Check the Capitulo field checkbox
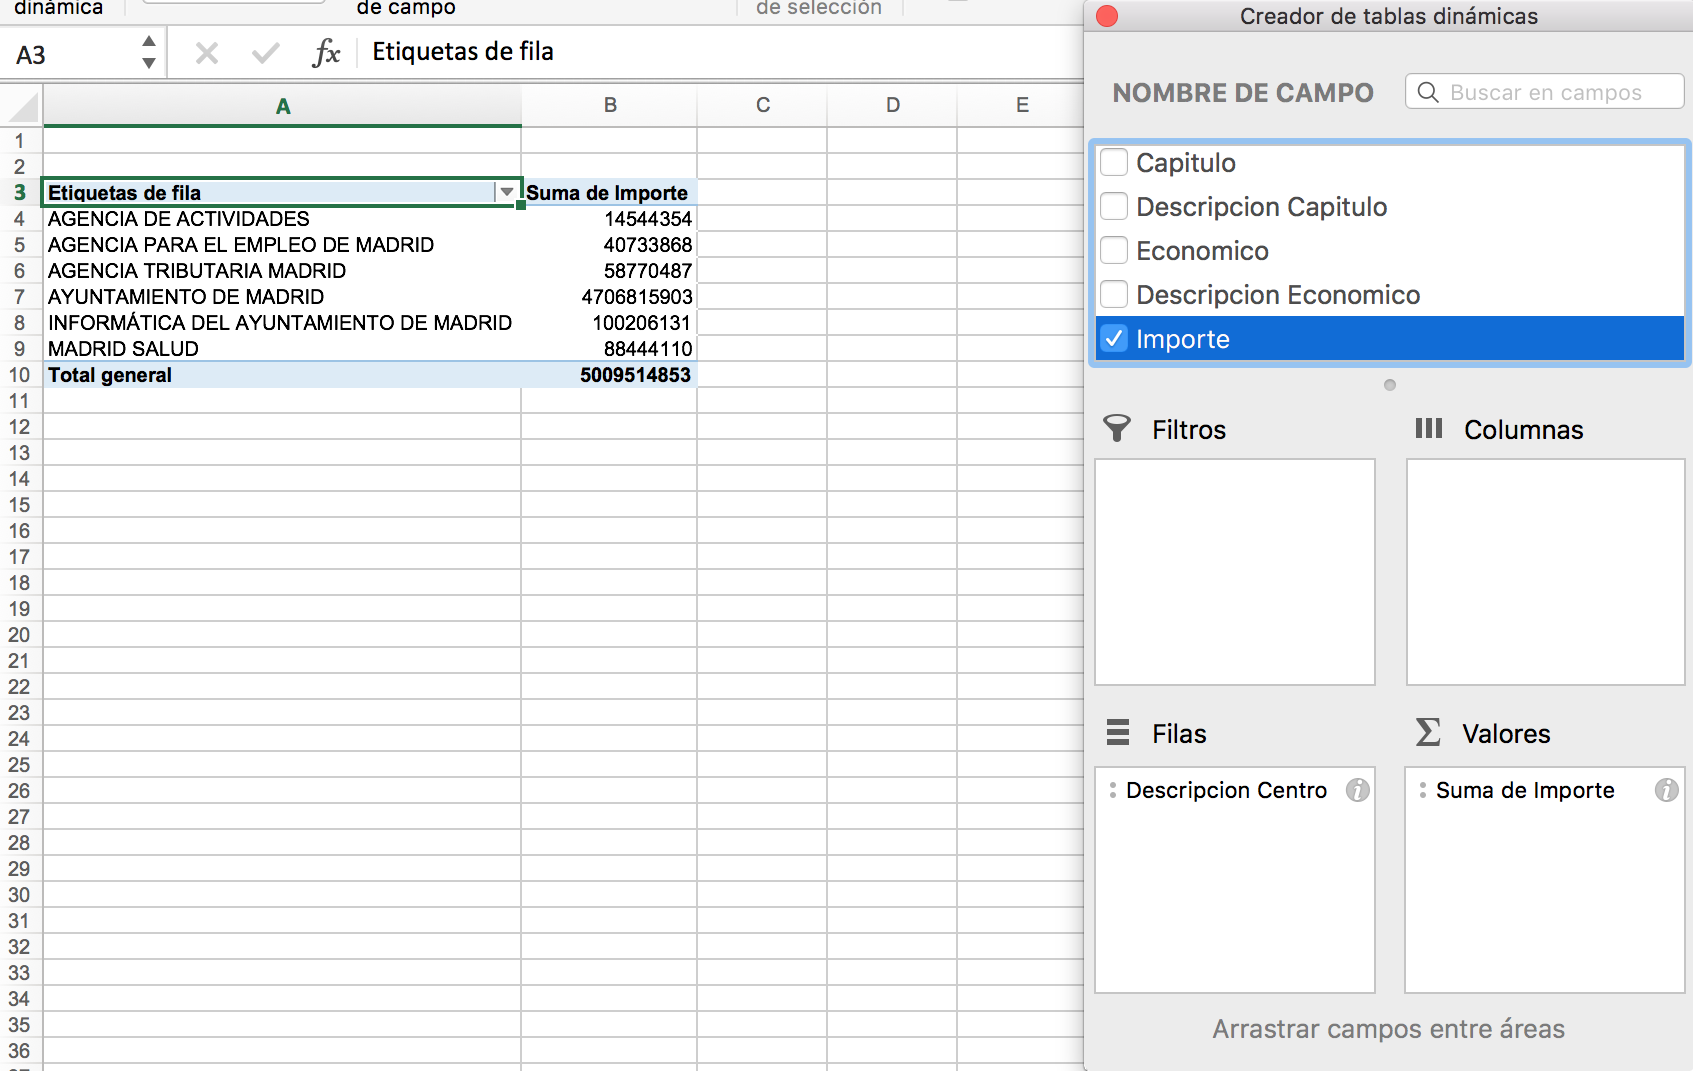Viewport: 1693px width, 1071px height. click(x=1114, y=162)
